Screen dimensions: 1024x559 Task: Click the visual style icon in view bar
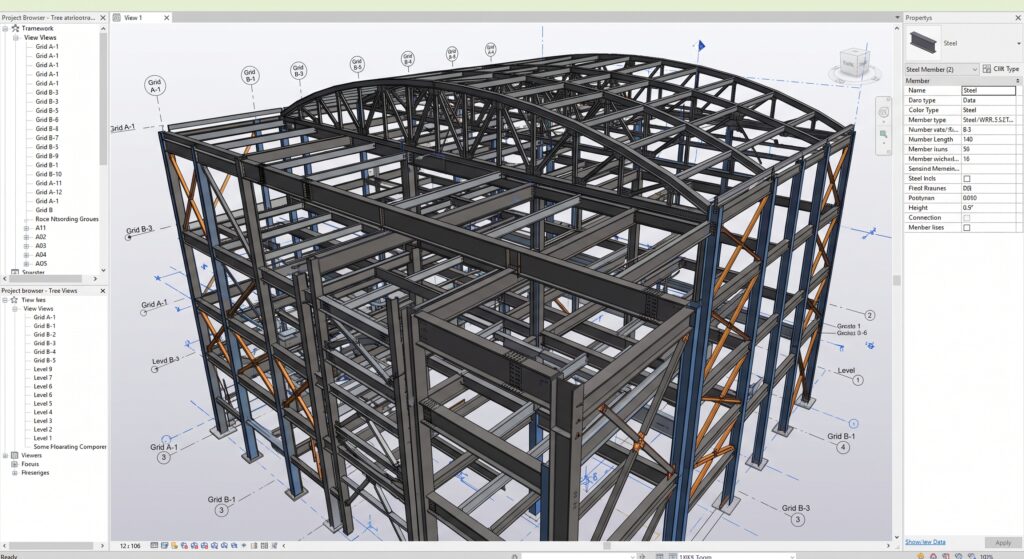pyautogui.click(x=165, y=545)
